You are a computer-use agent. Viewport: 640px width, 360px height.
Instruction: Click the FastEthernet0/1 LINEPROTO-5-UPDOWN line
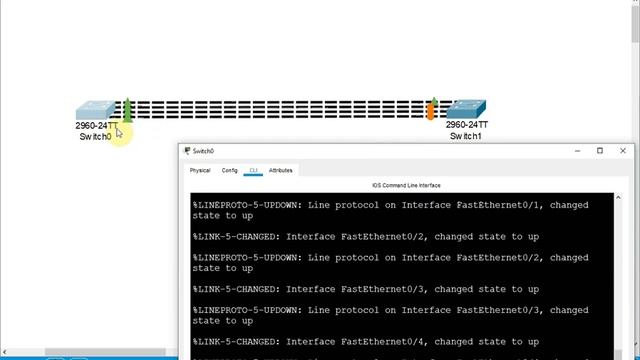[x=391, y=210]
